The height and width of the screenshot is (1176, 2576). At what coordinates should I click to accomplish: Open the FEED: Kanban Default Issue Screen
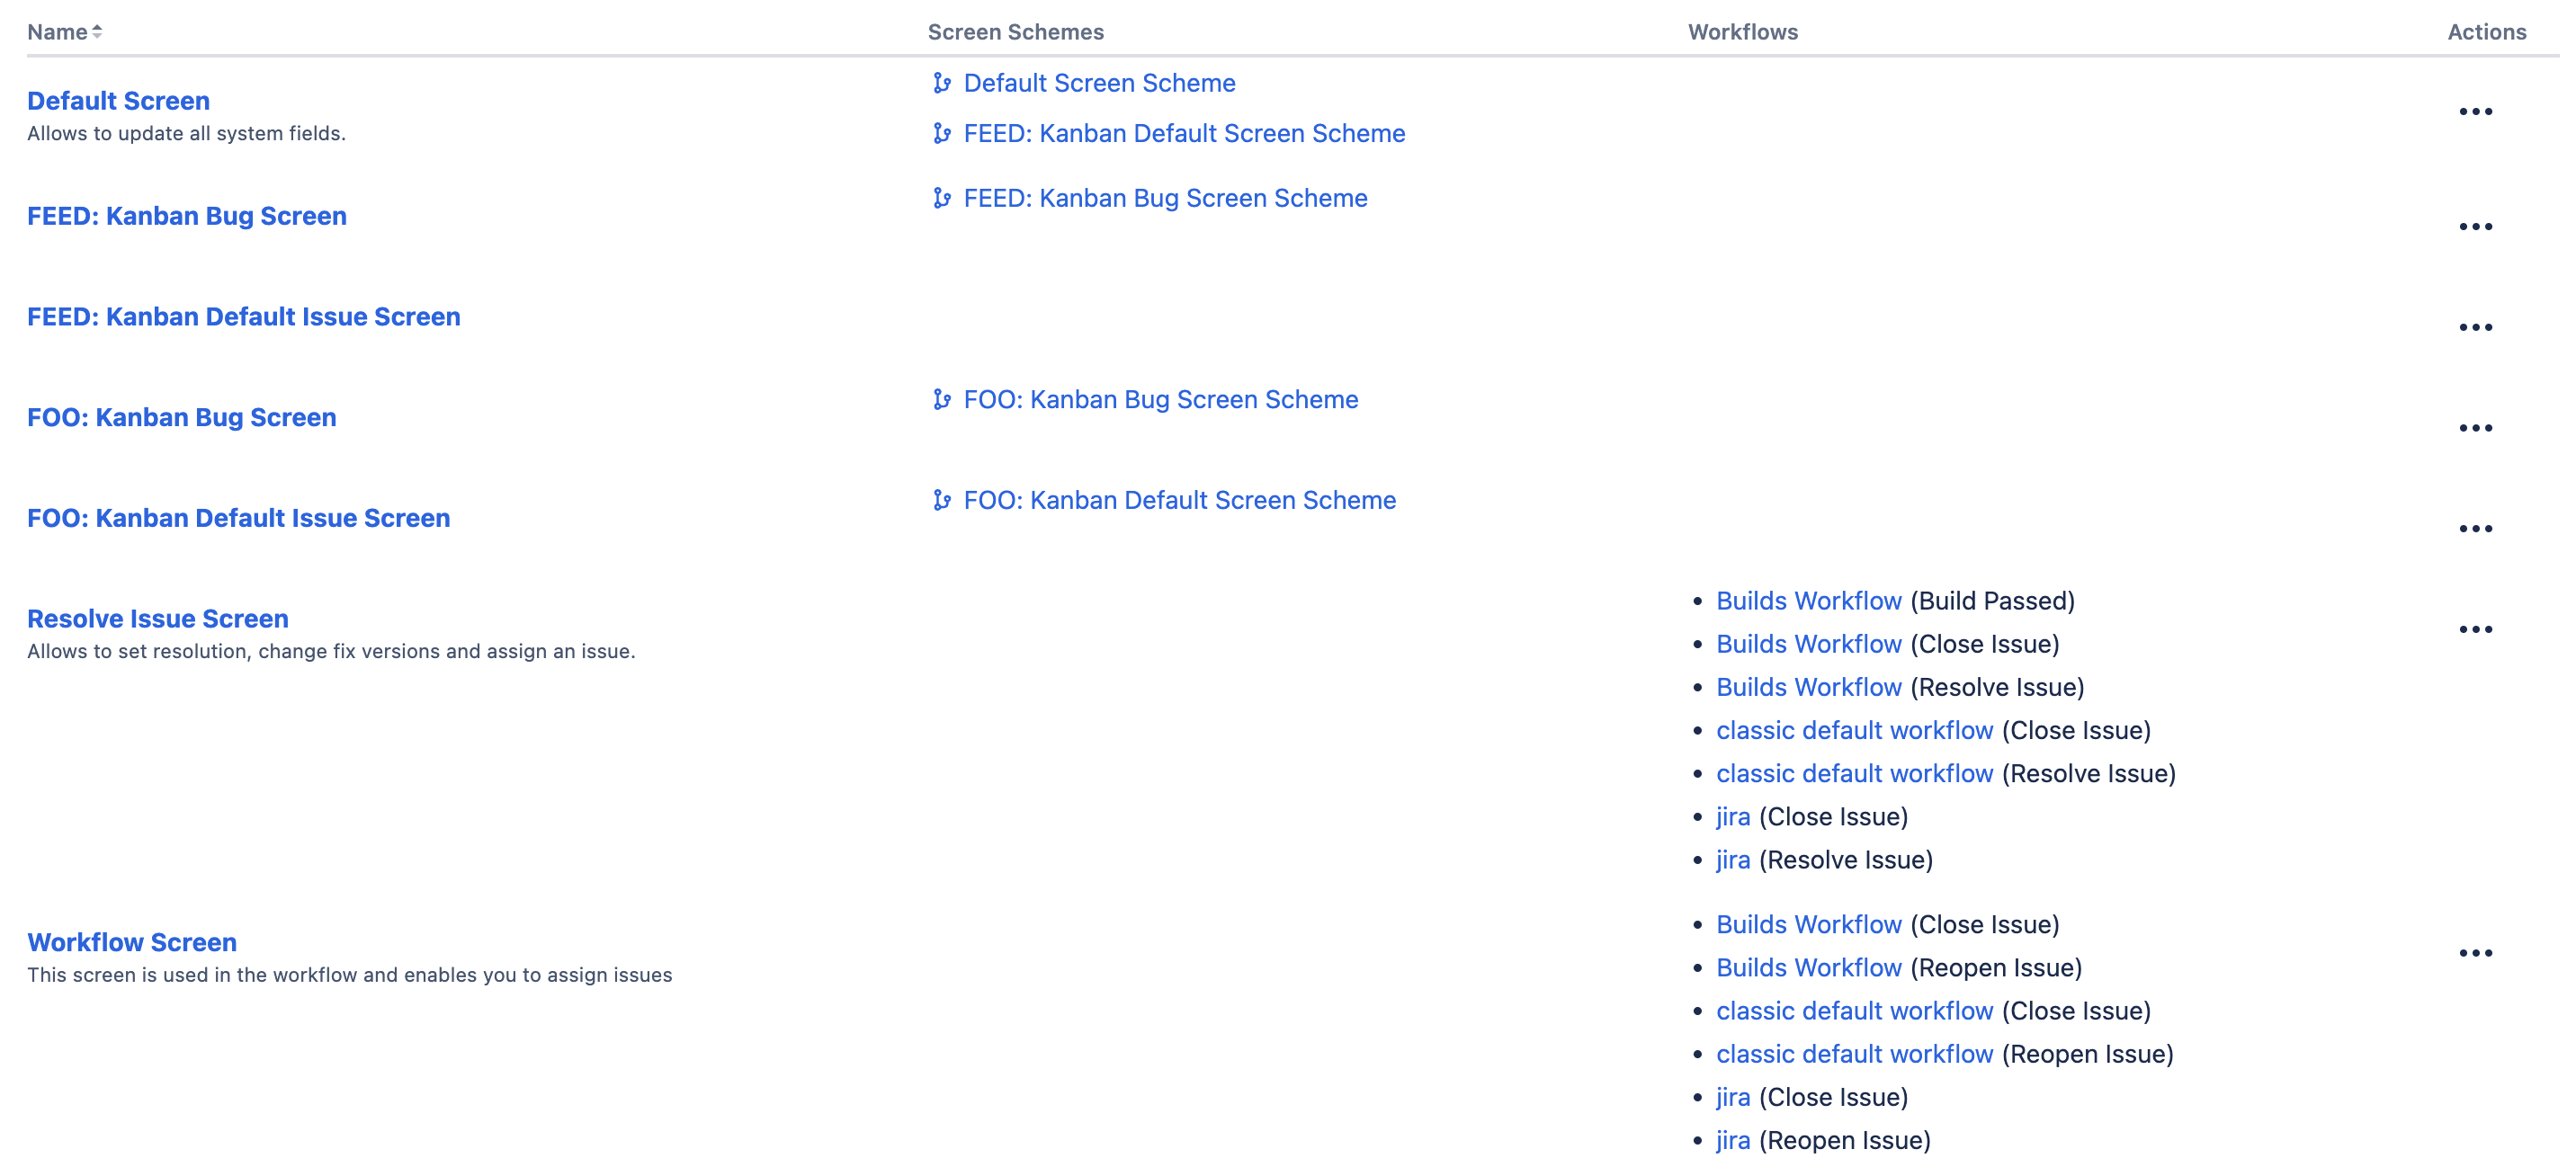pos(244,316)
